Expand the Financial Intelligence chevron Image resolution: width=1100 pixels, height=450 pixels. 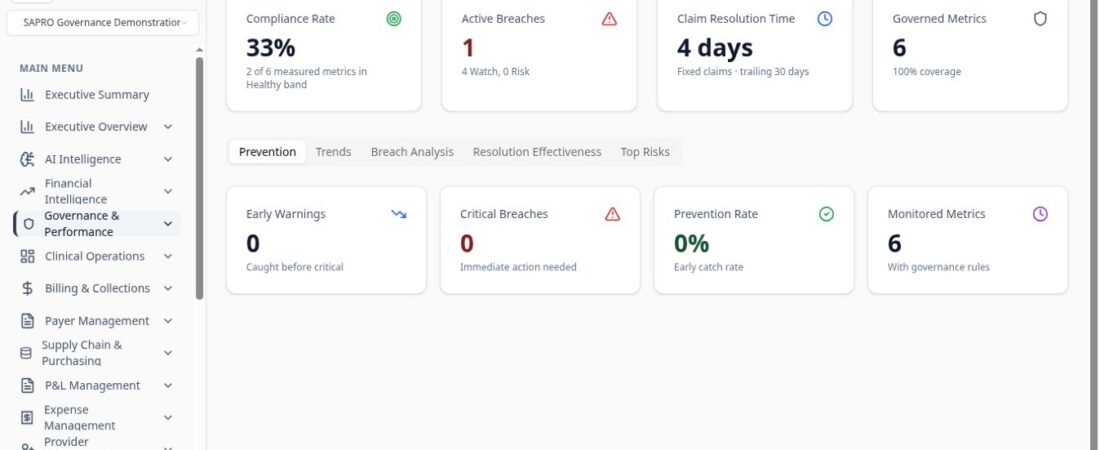[168, 192]
